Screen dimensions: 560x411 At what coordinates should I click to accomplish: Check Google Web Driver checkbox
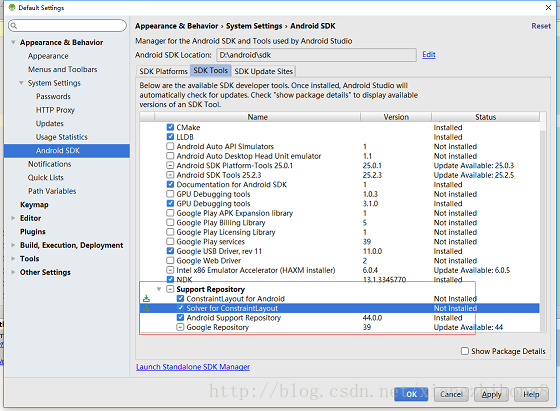coord(170,261)
